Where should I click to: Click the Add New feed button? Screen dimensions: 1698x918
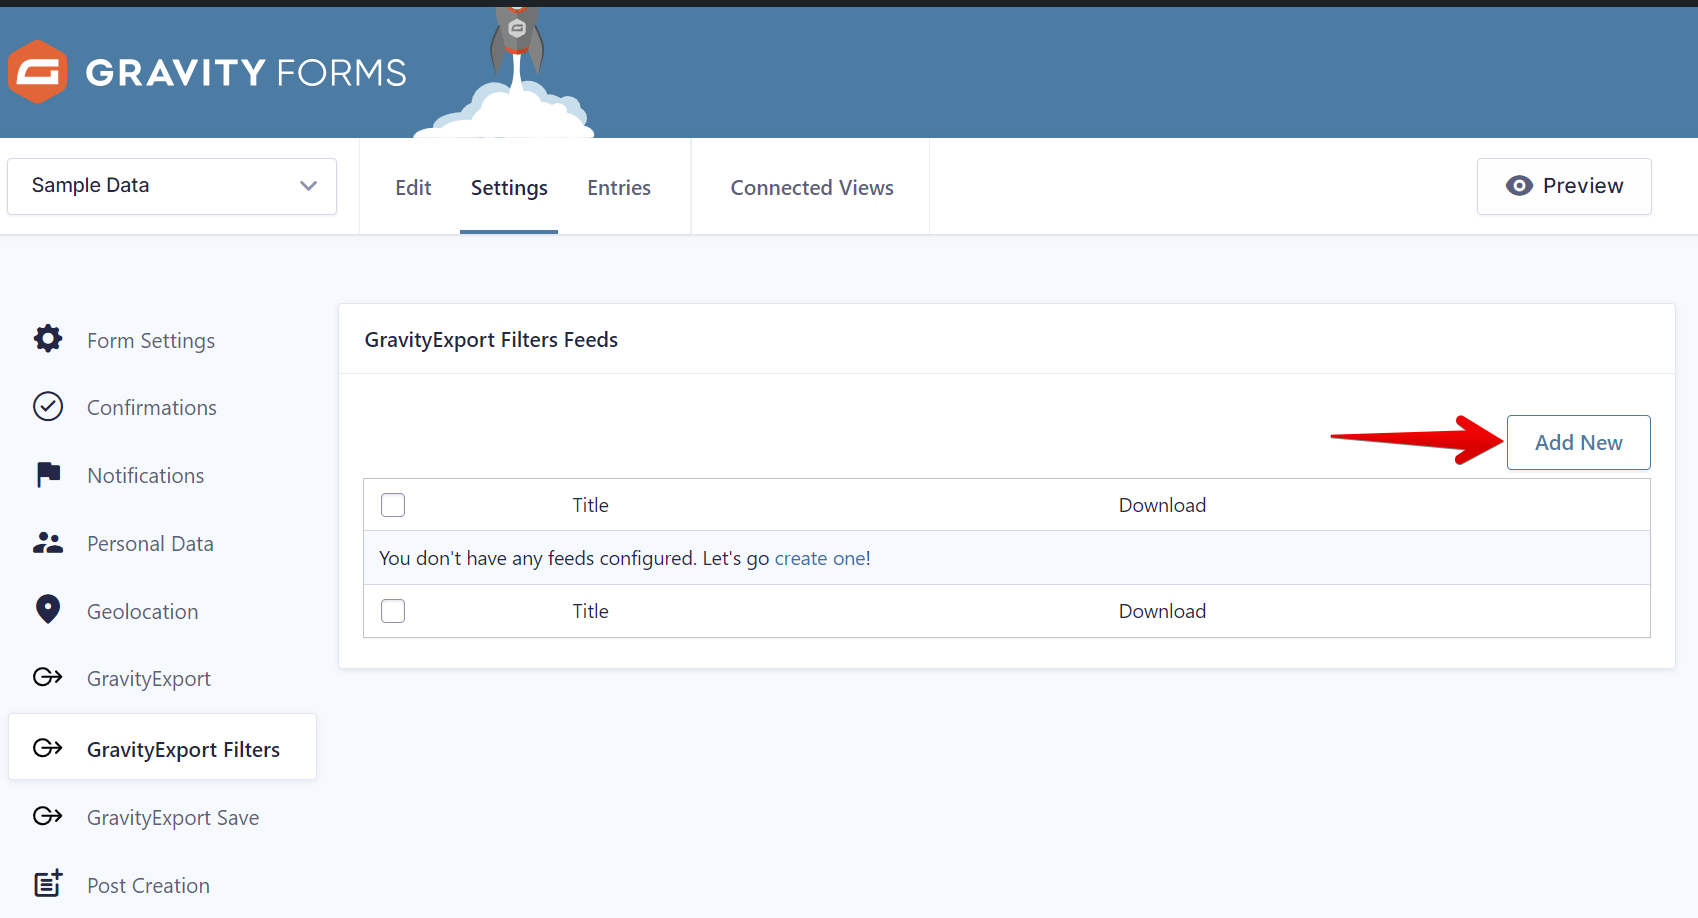[x=1578, y=442]
